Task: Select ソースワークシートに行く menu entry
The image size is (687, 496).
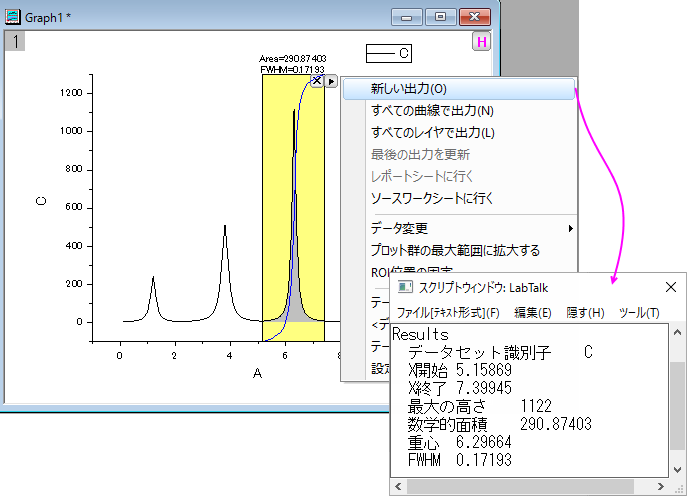Action: (432, 198)
